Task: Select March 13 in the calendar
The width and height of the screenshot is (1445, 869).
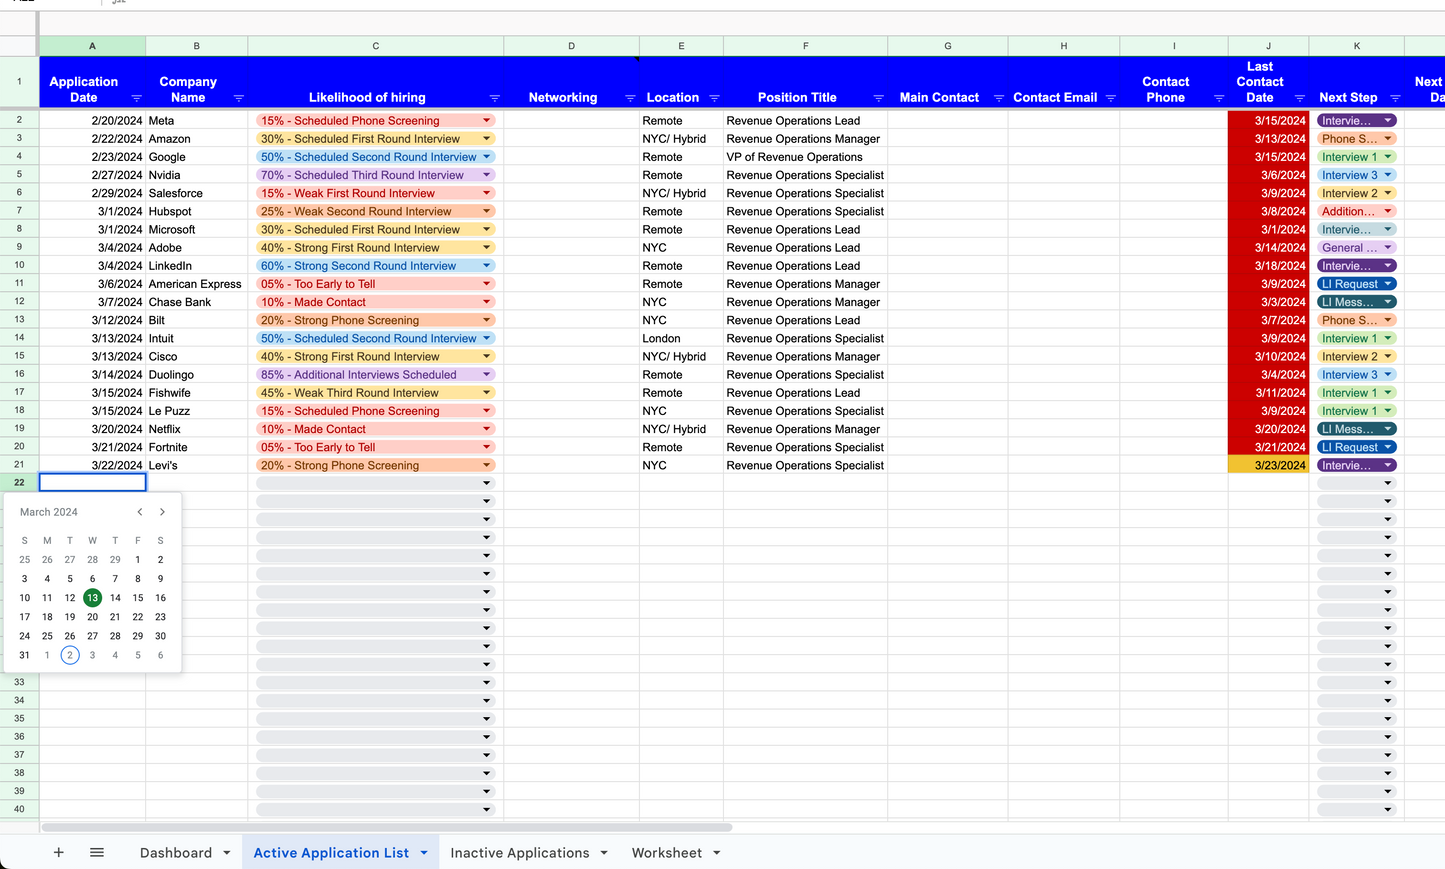Action: pyautogui.click(x=92, y=598)
